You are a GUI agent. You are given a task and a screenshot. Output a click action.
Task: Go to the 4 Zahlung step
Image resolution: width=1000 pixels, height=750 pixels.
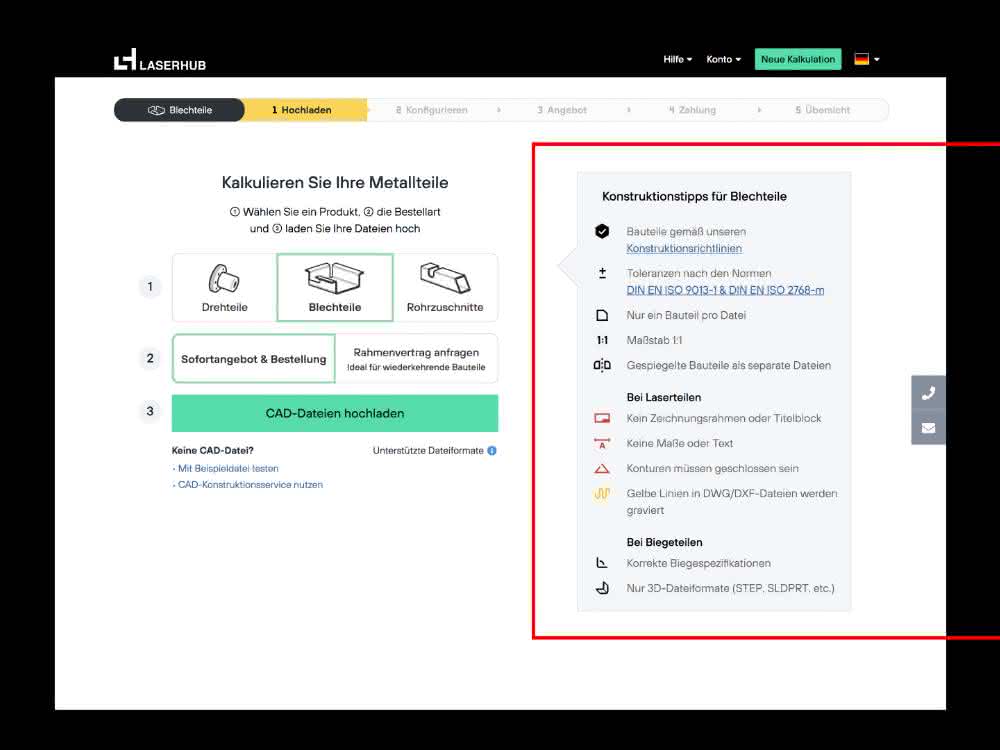coord(692,110)
